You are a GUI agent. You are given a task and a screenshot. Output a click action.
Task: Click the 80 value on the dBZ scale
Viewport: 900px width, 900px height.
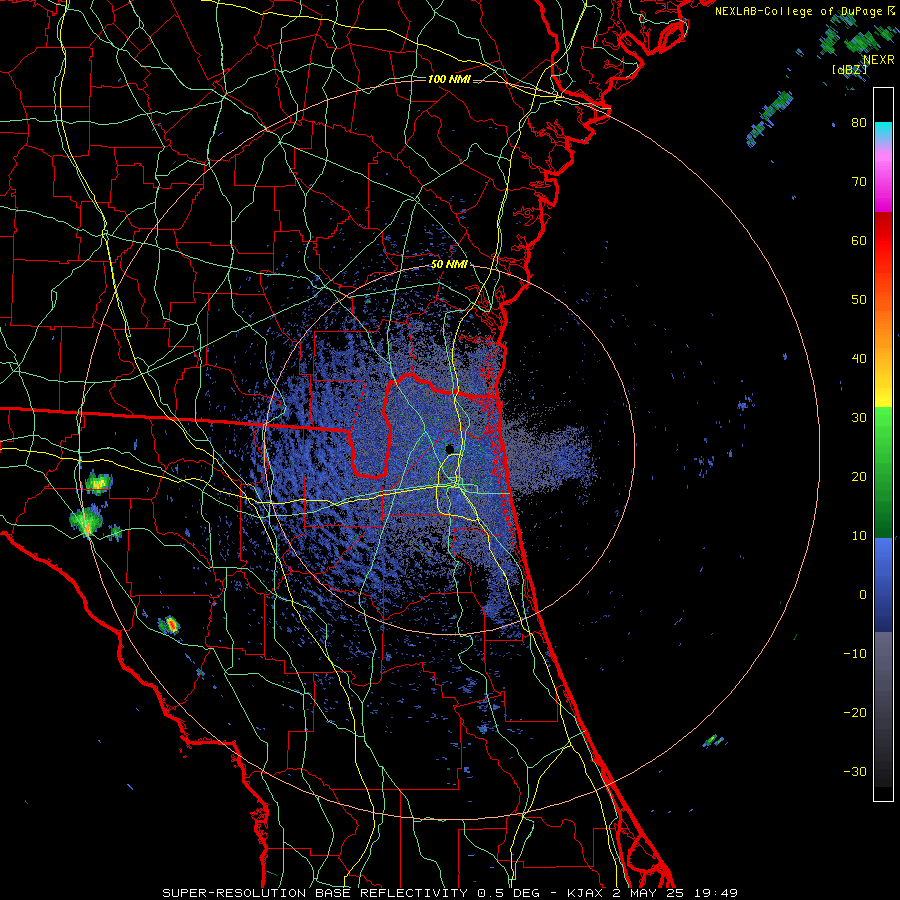[x=859, y=122]
